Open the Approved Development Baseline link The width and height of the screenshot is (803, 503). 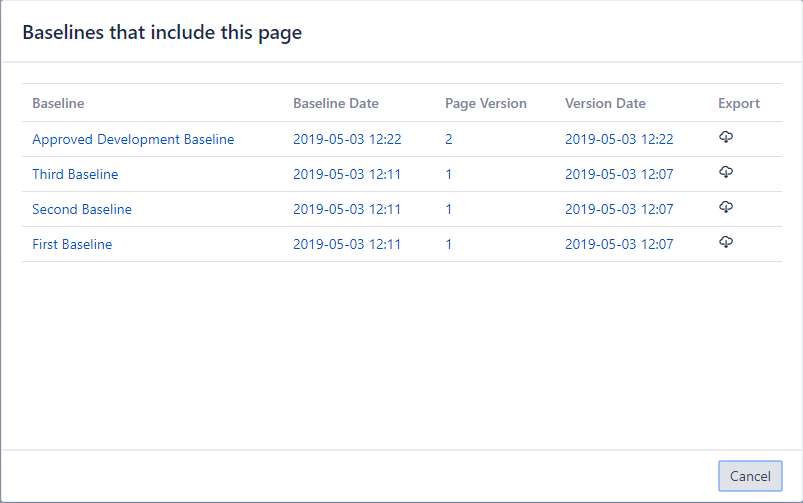coord(133,140)
